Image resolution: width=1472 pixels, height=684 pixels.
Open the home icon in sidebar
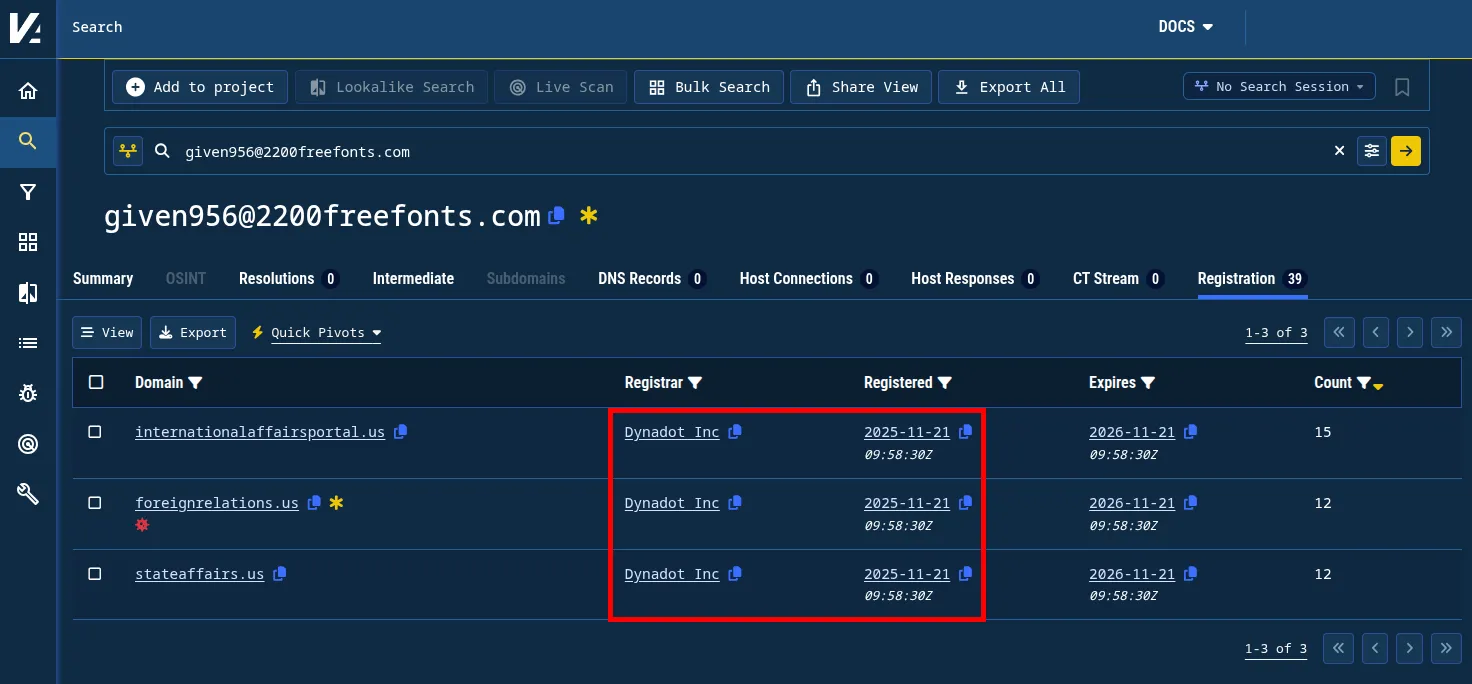pos(28,91)
